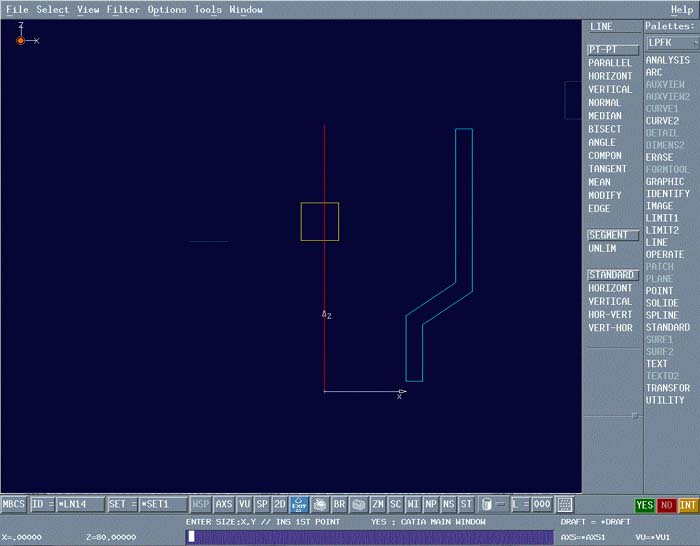Viewport: 700px width, 546px height.
Task: Toggle the 2D mode button
Action: click(x=279, y=504)
